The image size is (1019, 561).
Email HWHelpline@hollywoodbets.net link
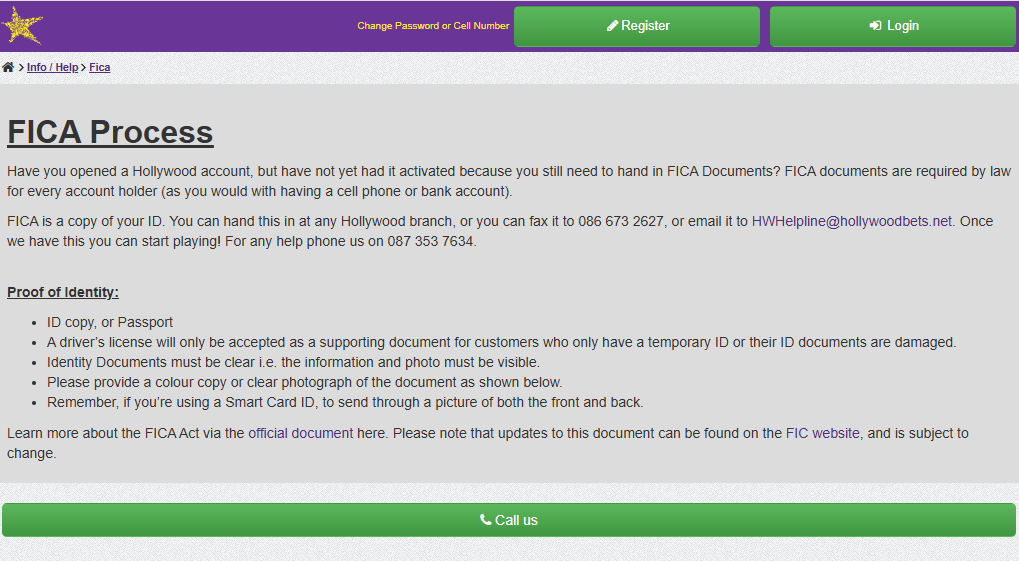[852, 221]
